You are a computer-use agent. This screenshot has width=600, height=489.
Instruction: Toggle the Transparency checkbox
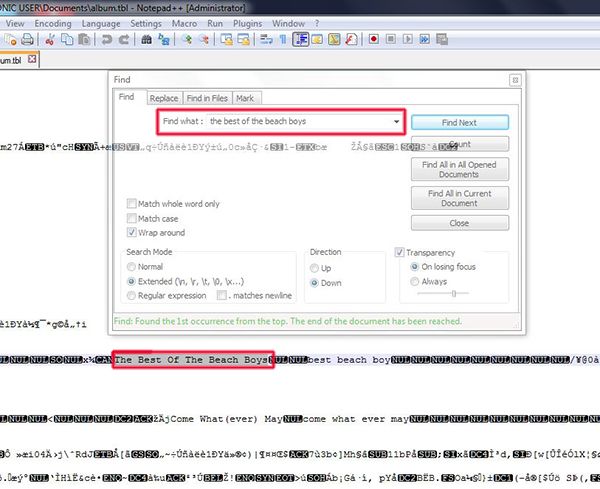pos(399,252)
